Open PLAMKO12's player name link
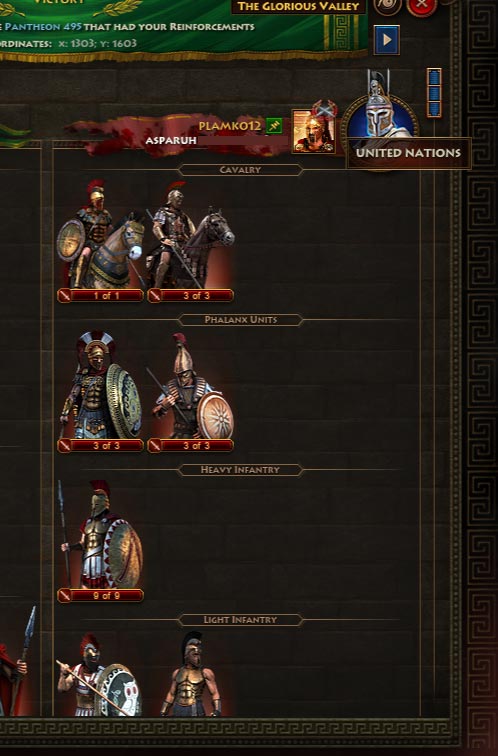This screenshot has width=498, height=756. coord(229,126)
